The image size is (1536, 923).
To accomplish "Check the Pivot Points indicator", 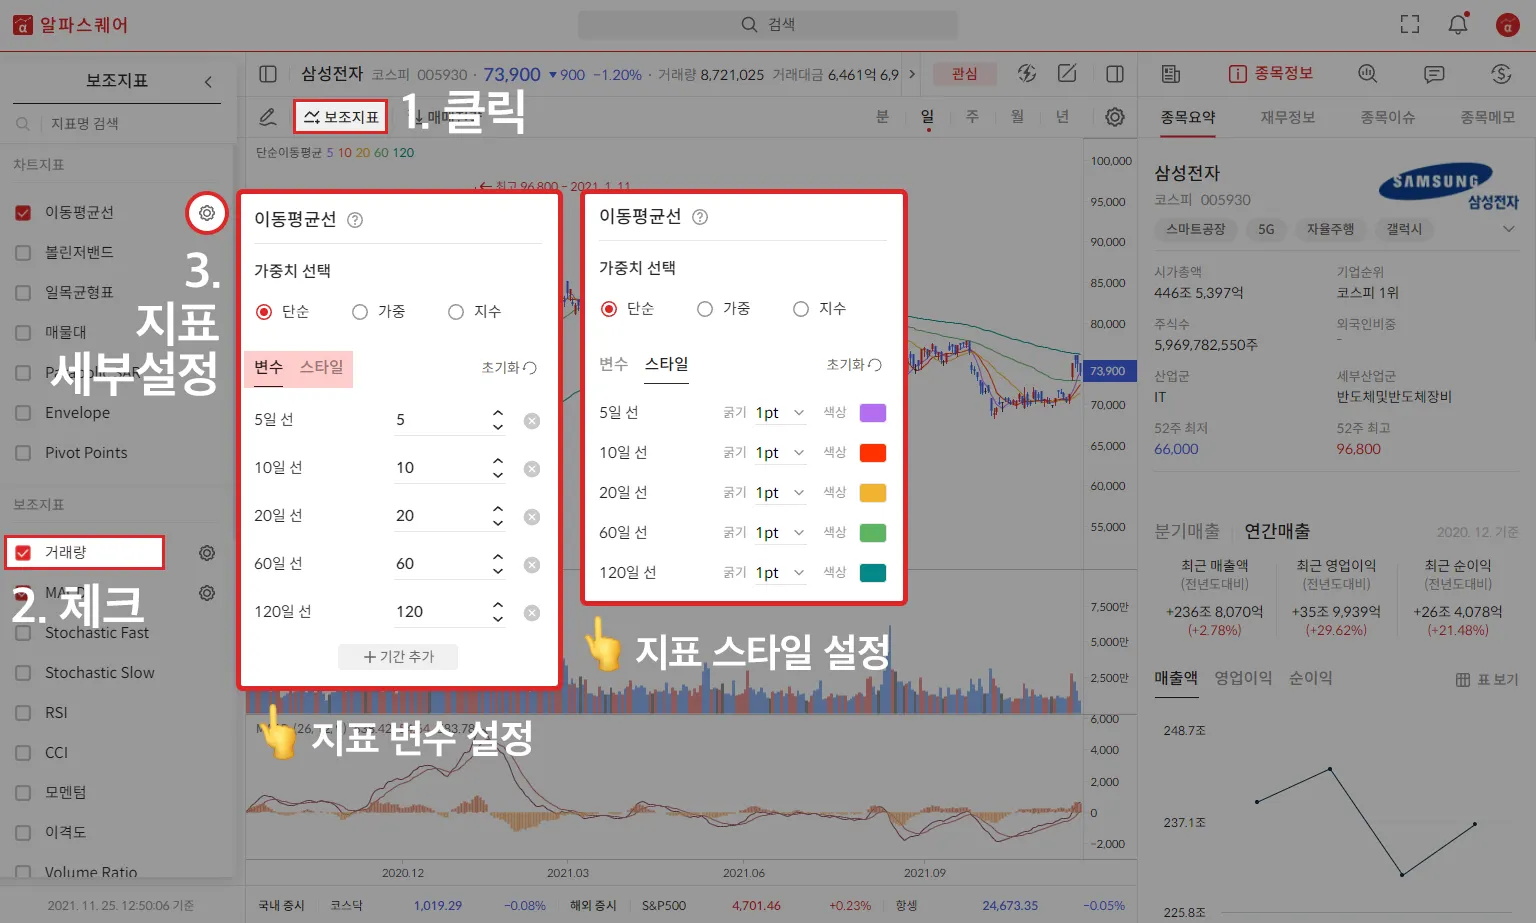I will tap(23, 453).
